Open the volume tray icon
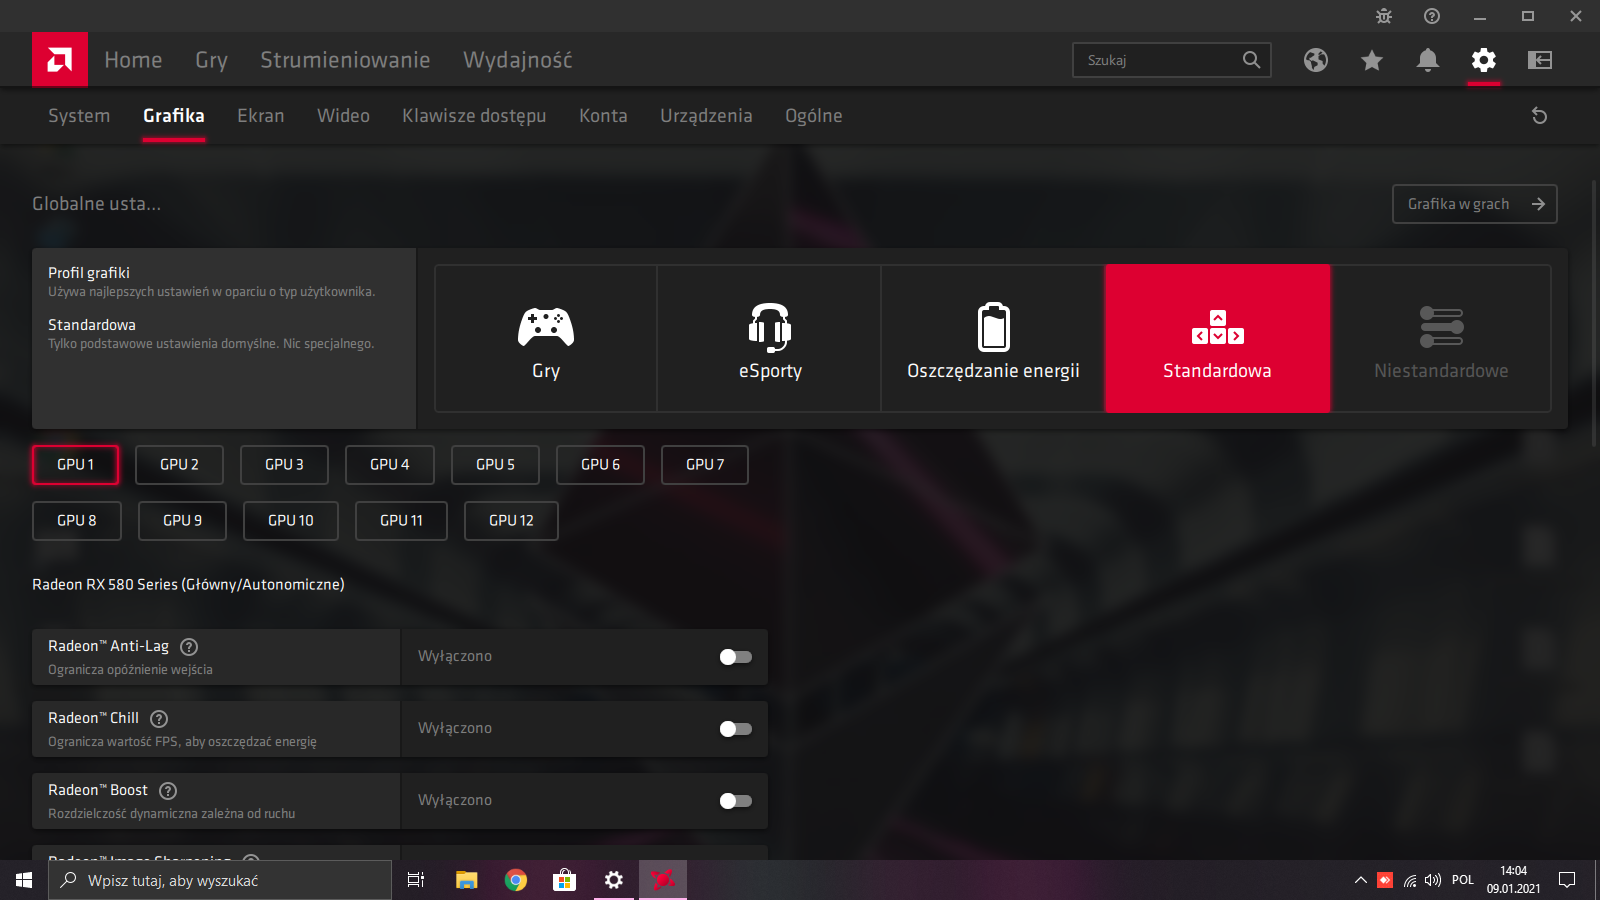 pyautogui.click(x=1433, y=880)
